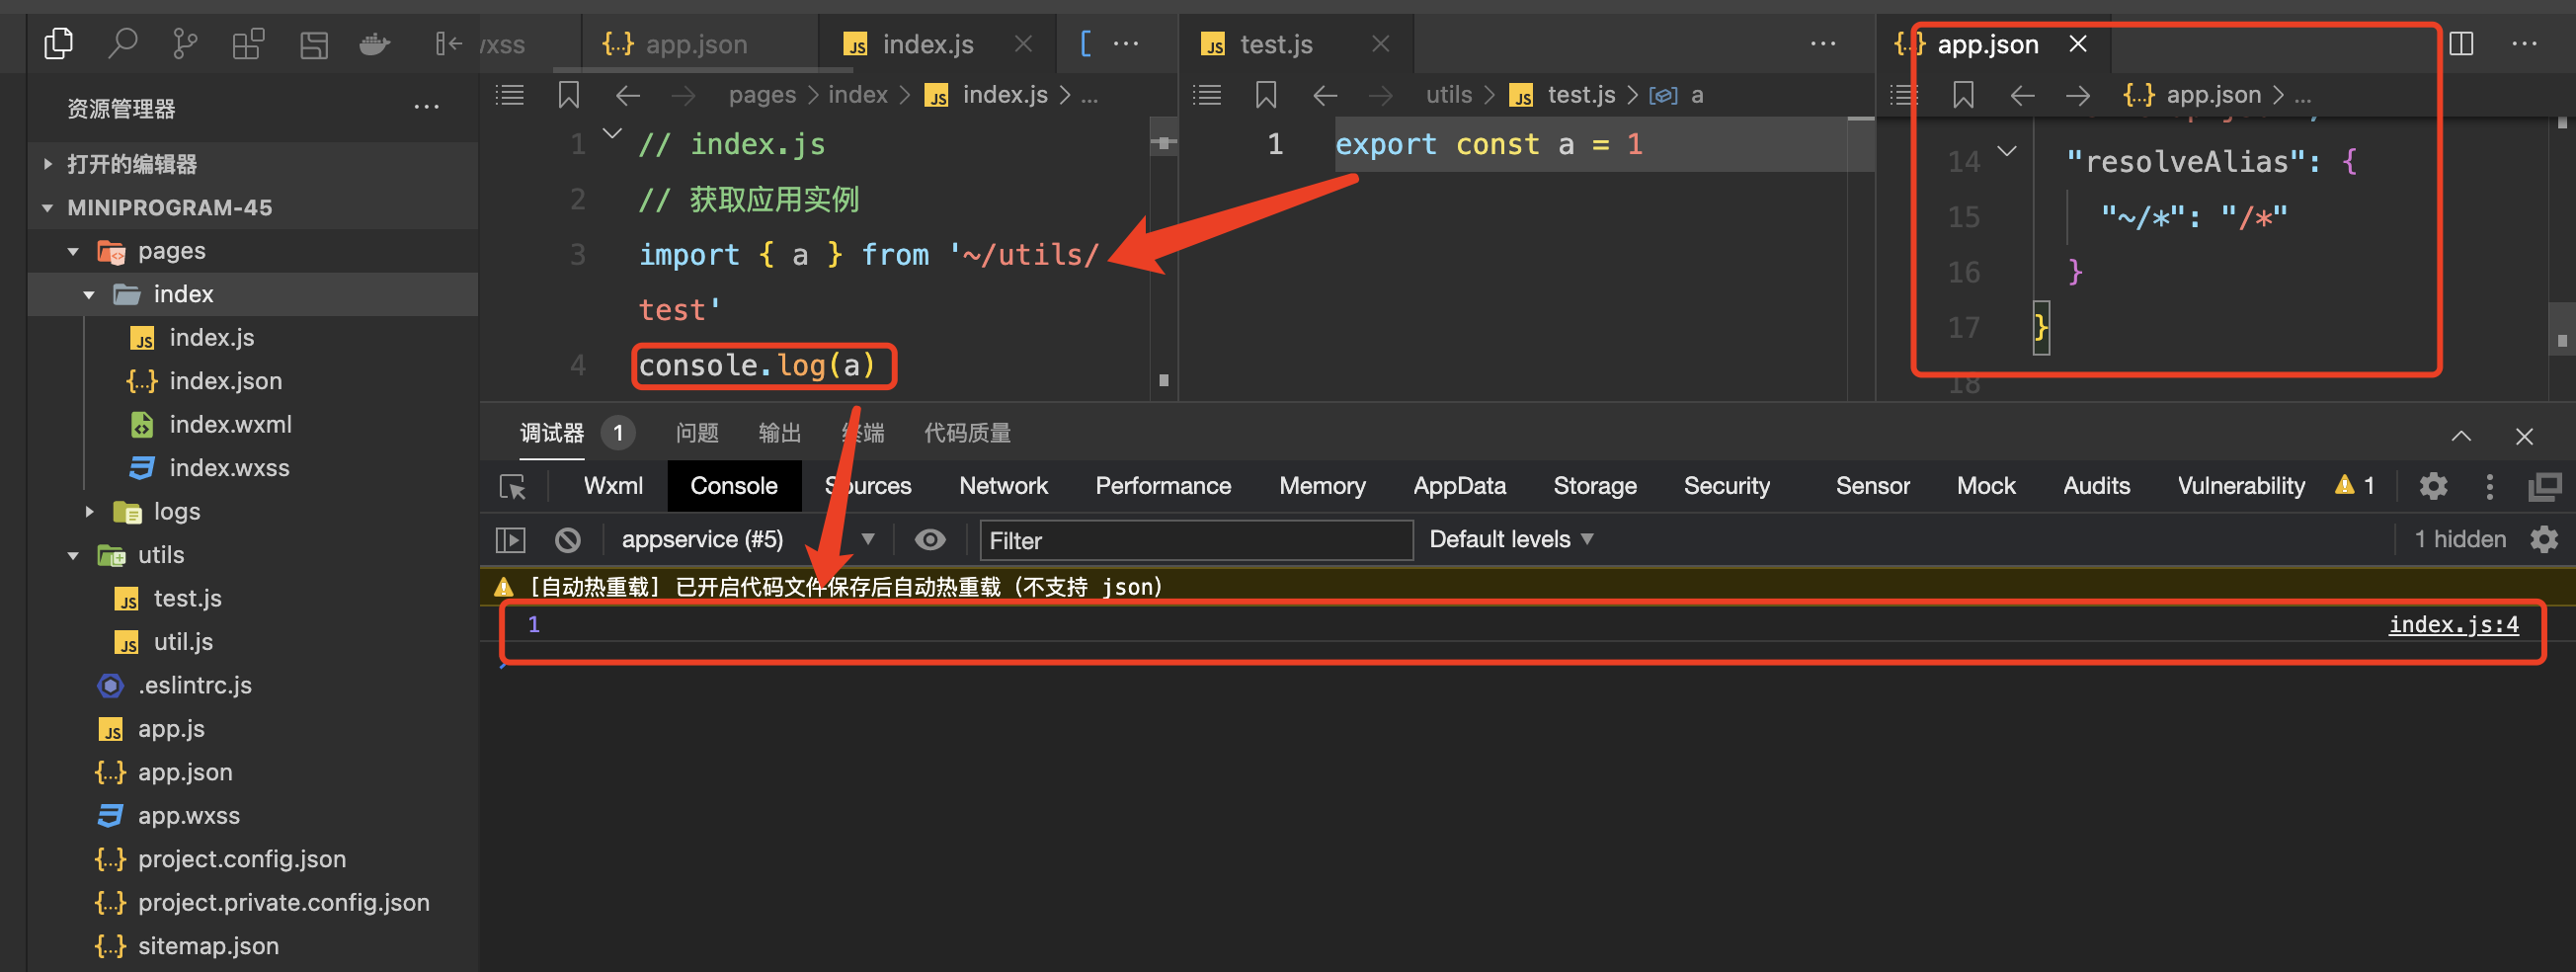Screen dimensions: 2576x972
Task: Collapse the sidebar with the arrow icon
Action: click(x=448, y=43)
